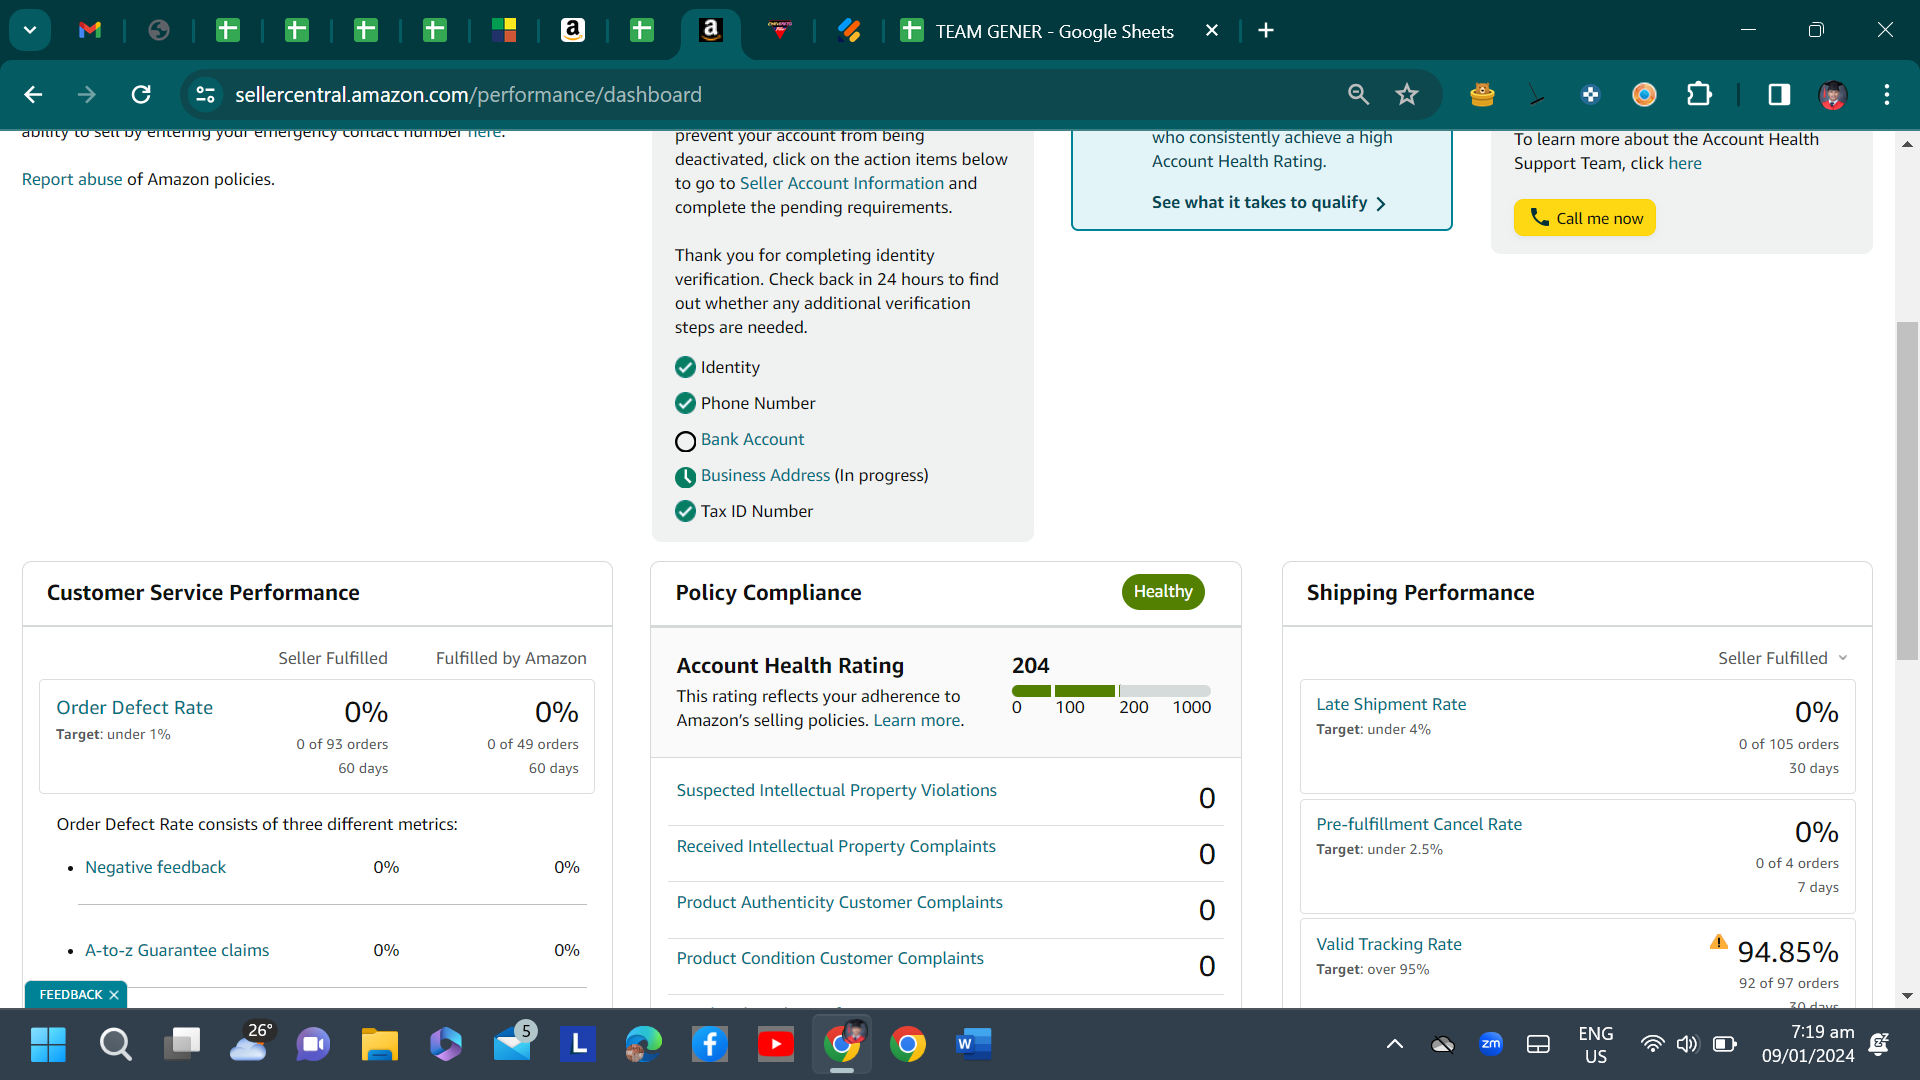This screenshot has width=1920, height=1080.
Task: Click the empty circle beside Bank Account
Action: tap(685, 441)
